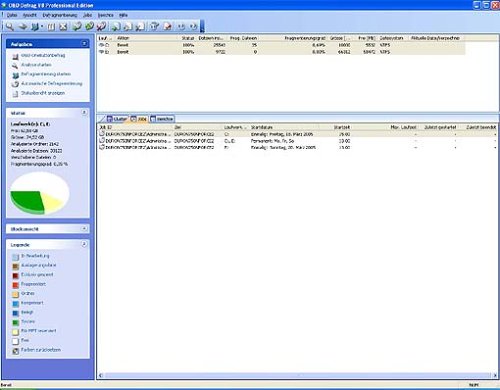The width and height of the screenshot is (500, 390).
Task: Click the status pie chart
Action: pyautogui.click(x=40, y=193)
